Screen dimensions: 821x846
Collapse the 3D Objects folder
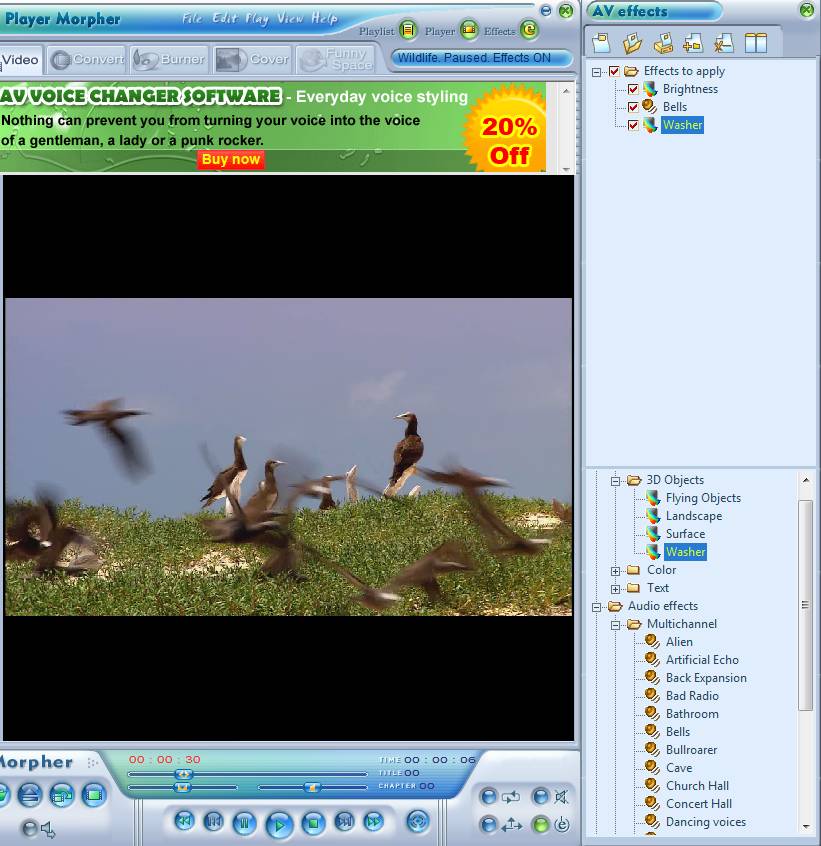(615, 481)
